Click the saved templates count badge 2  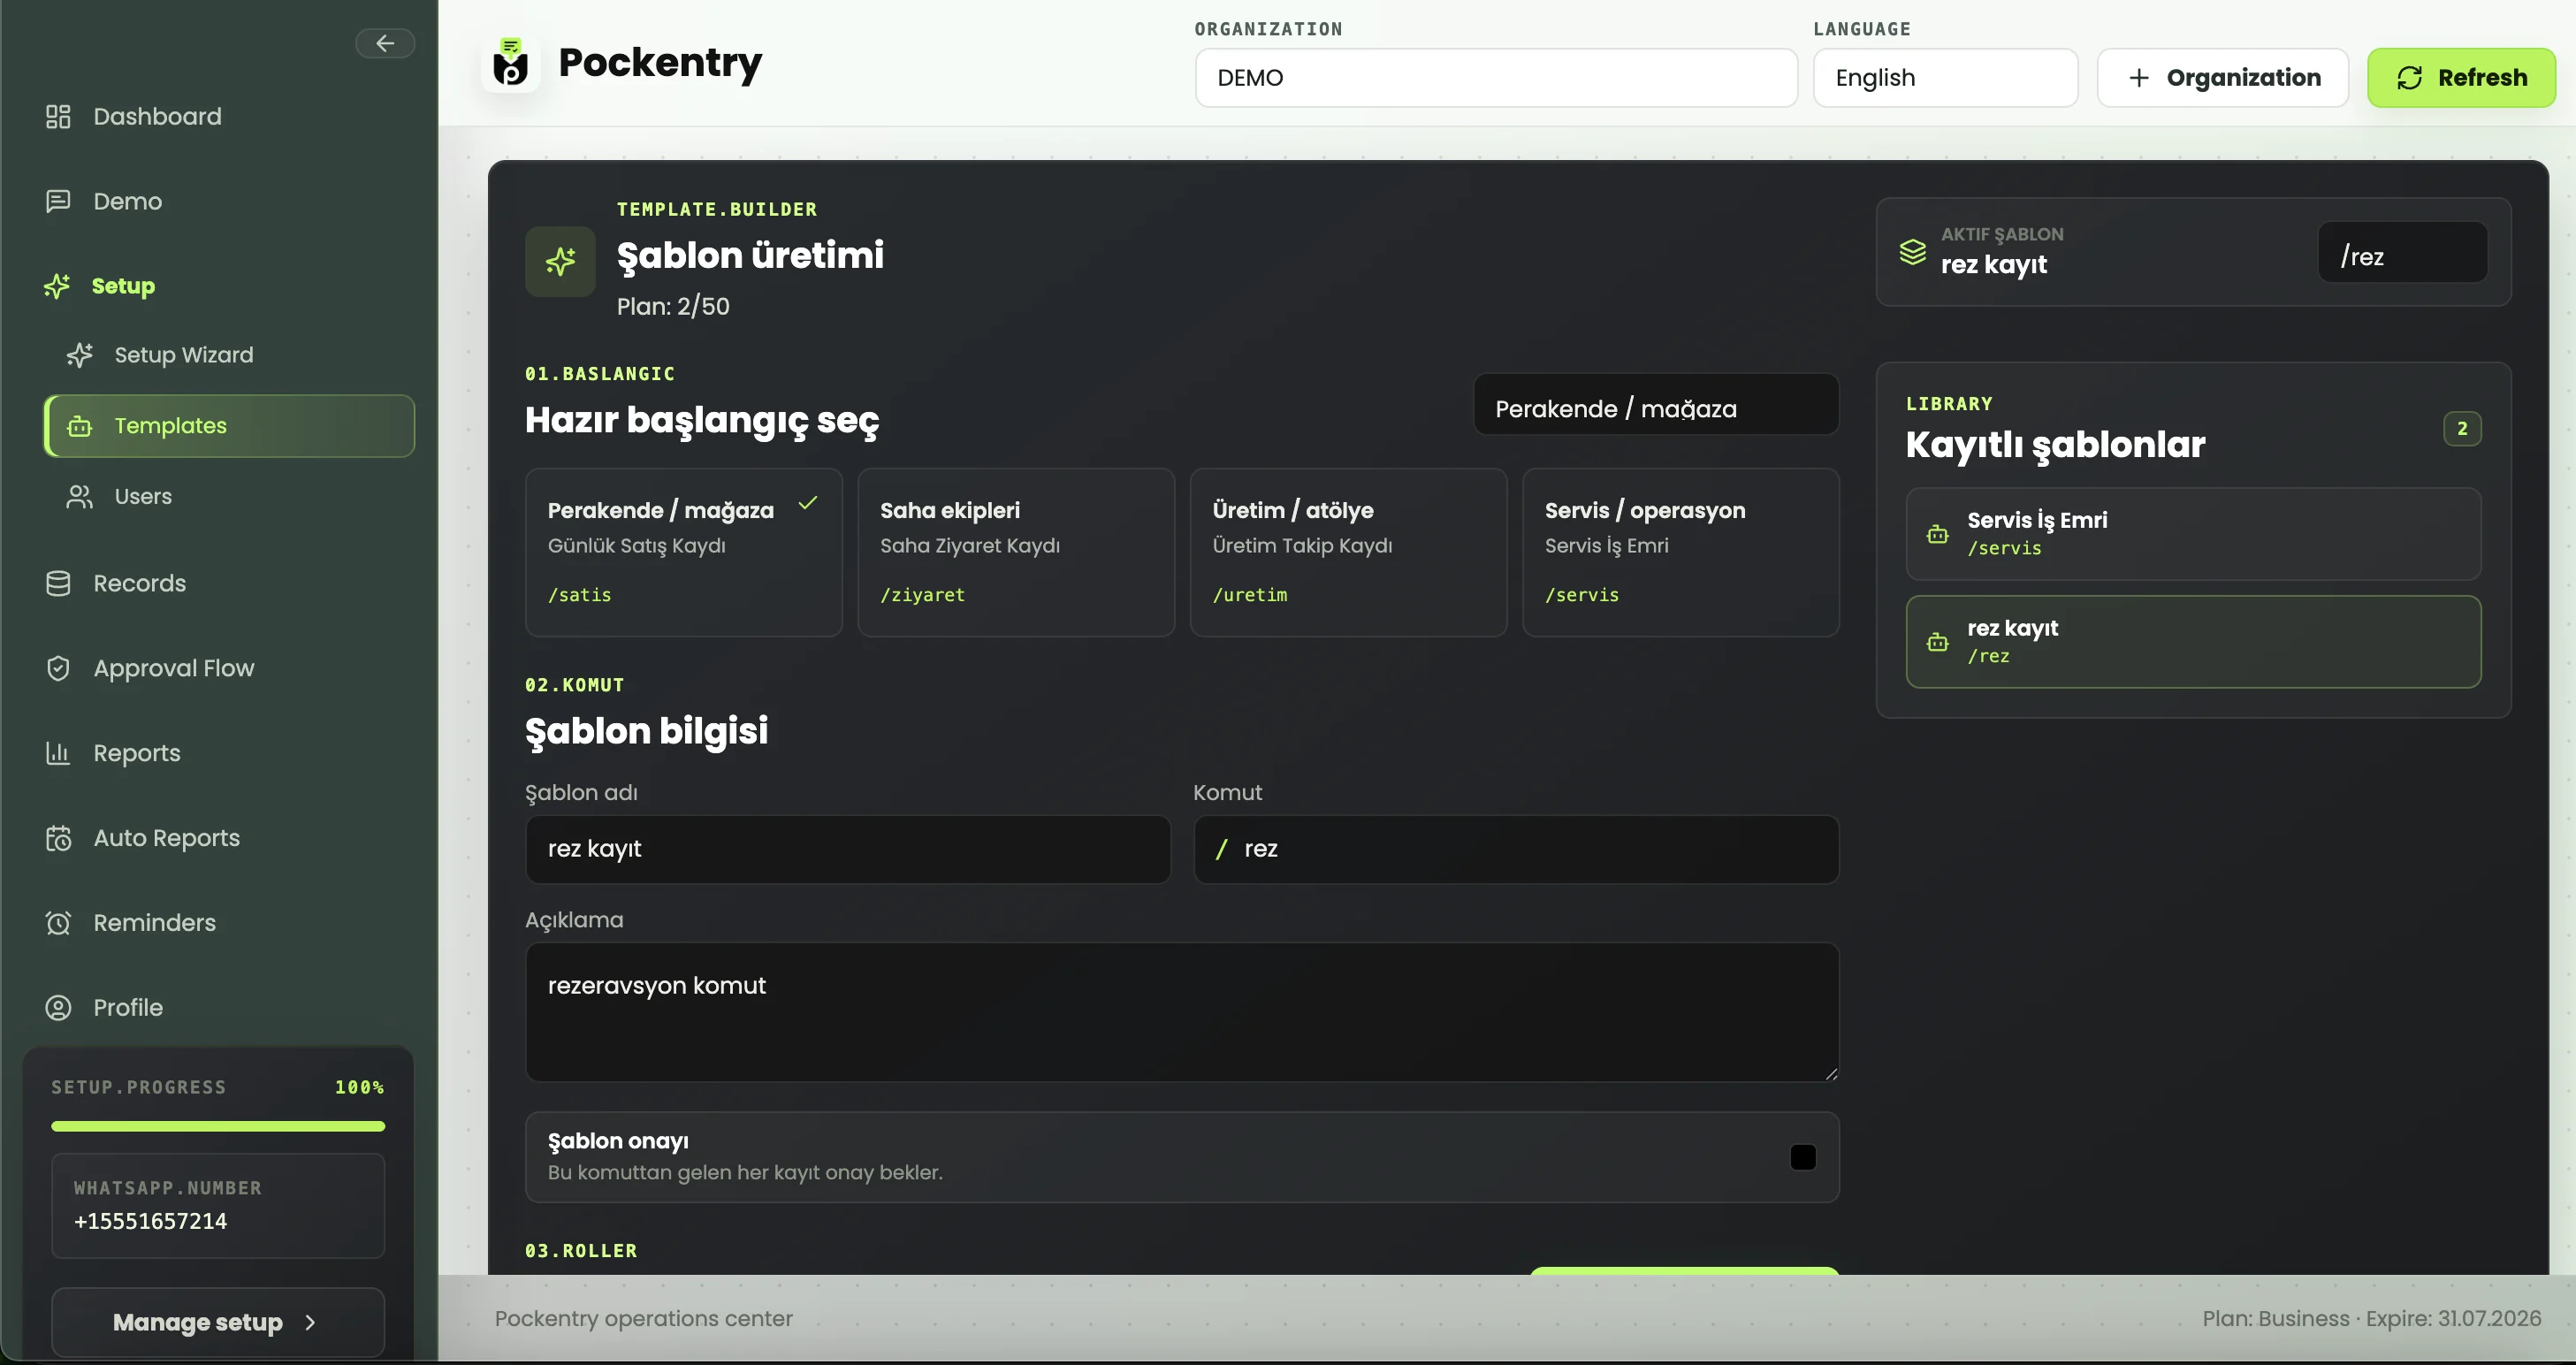coord(2462,429)
